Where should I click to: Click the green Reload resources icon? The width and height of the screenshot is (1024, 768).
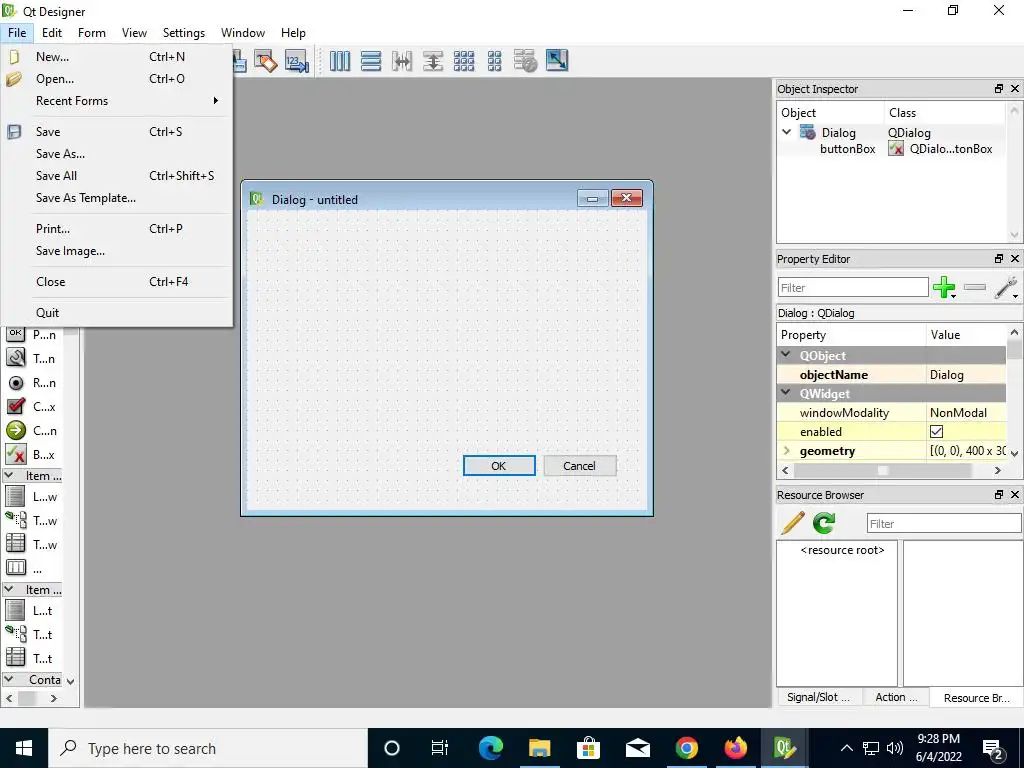pyautogui.click(x=824, y=523)
